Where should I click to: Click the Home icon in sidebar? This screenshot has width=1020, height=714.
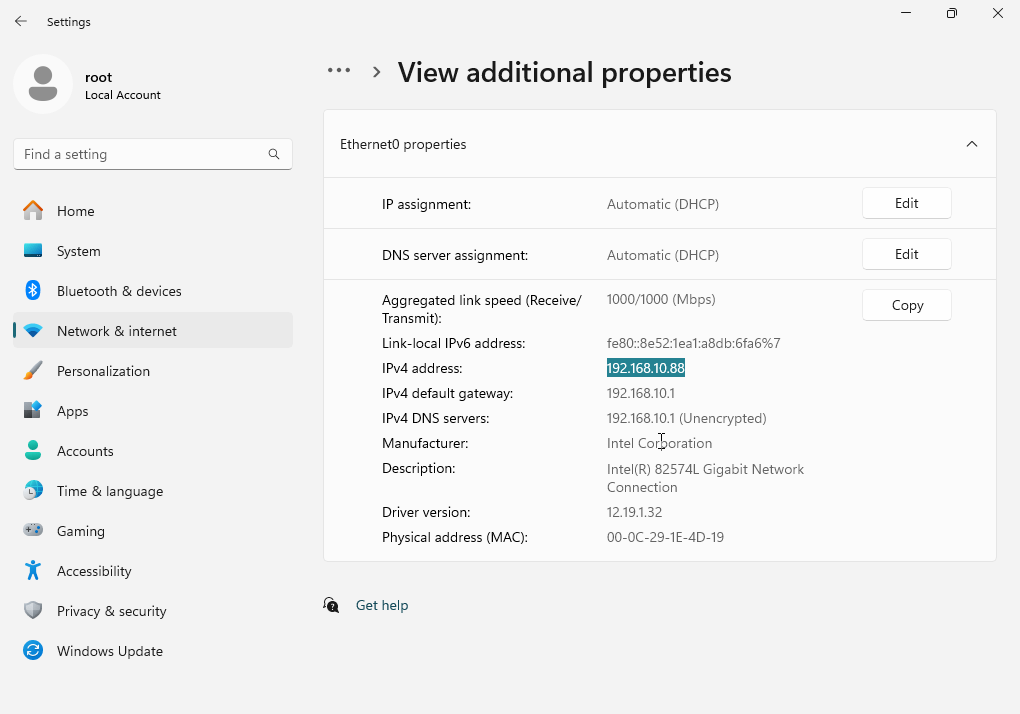point(33,211)
